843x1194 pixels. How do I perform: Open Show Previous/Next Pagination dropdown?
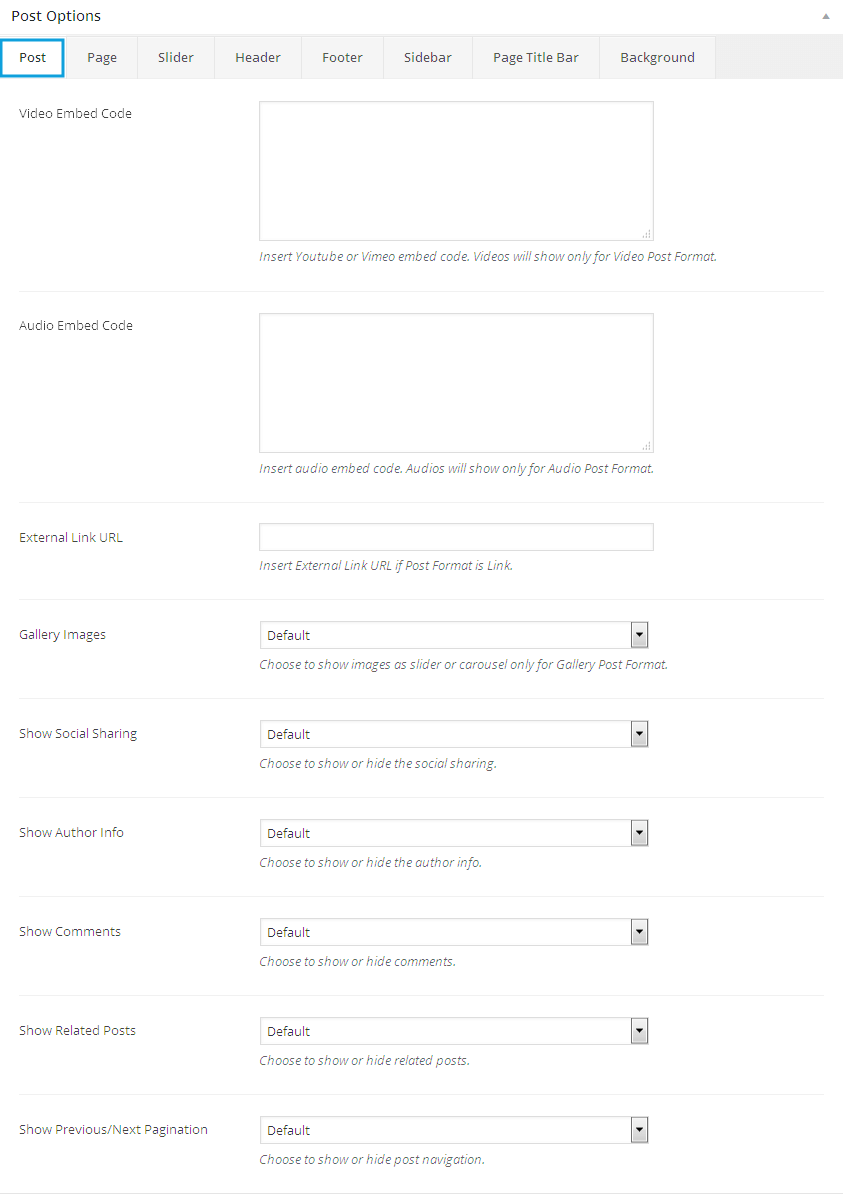[454, 1130]
